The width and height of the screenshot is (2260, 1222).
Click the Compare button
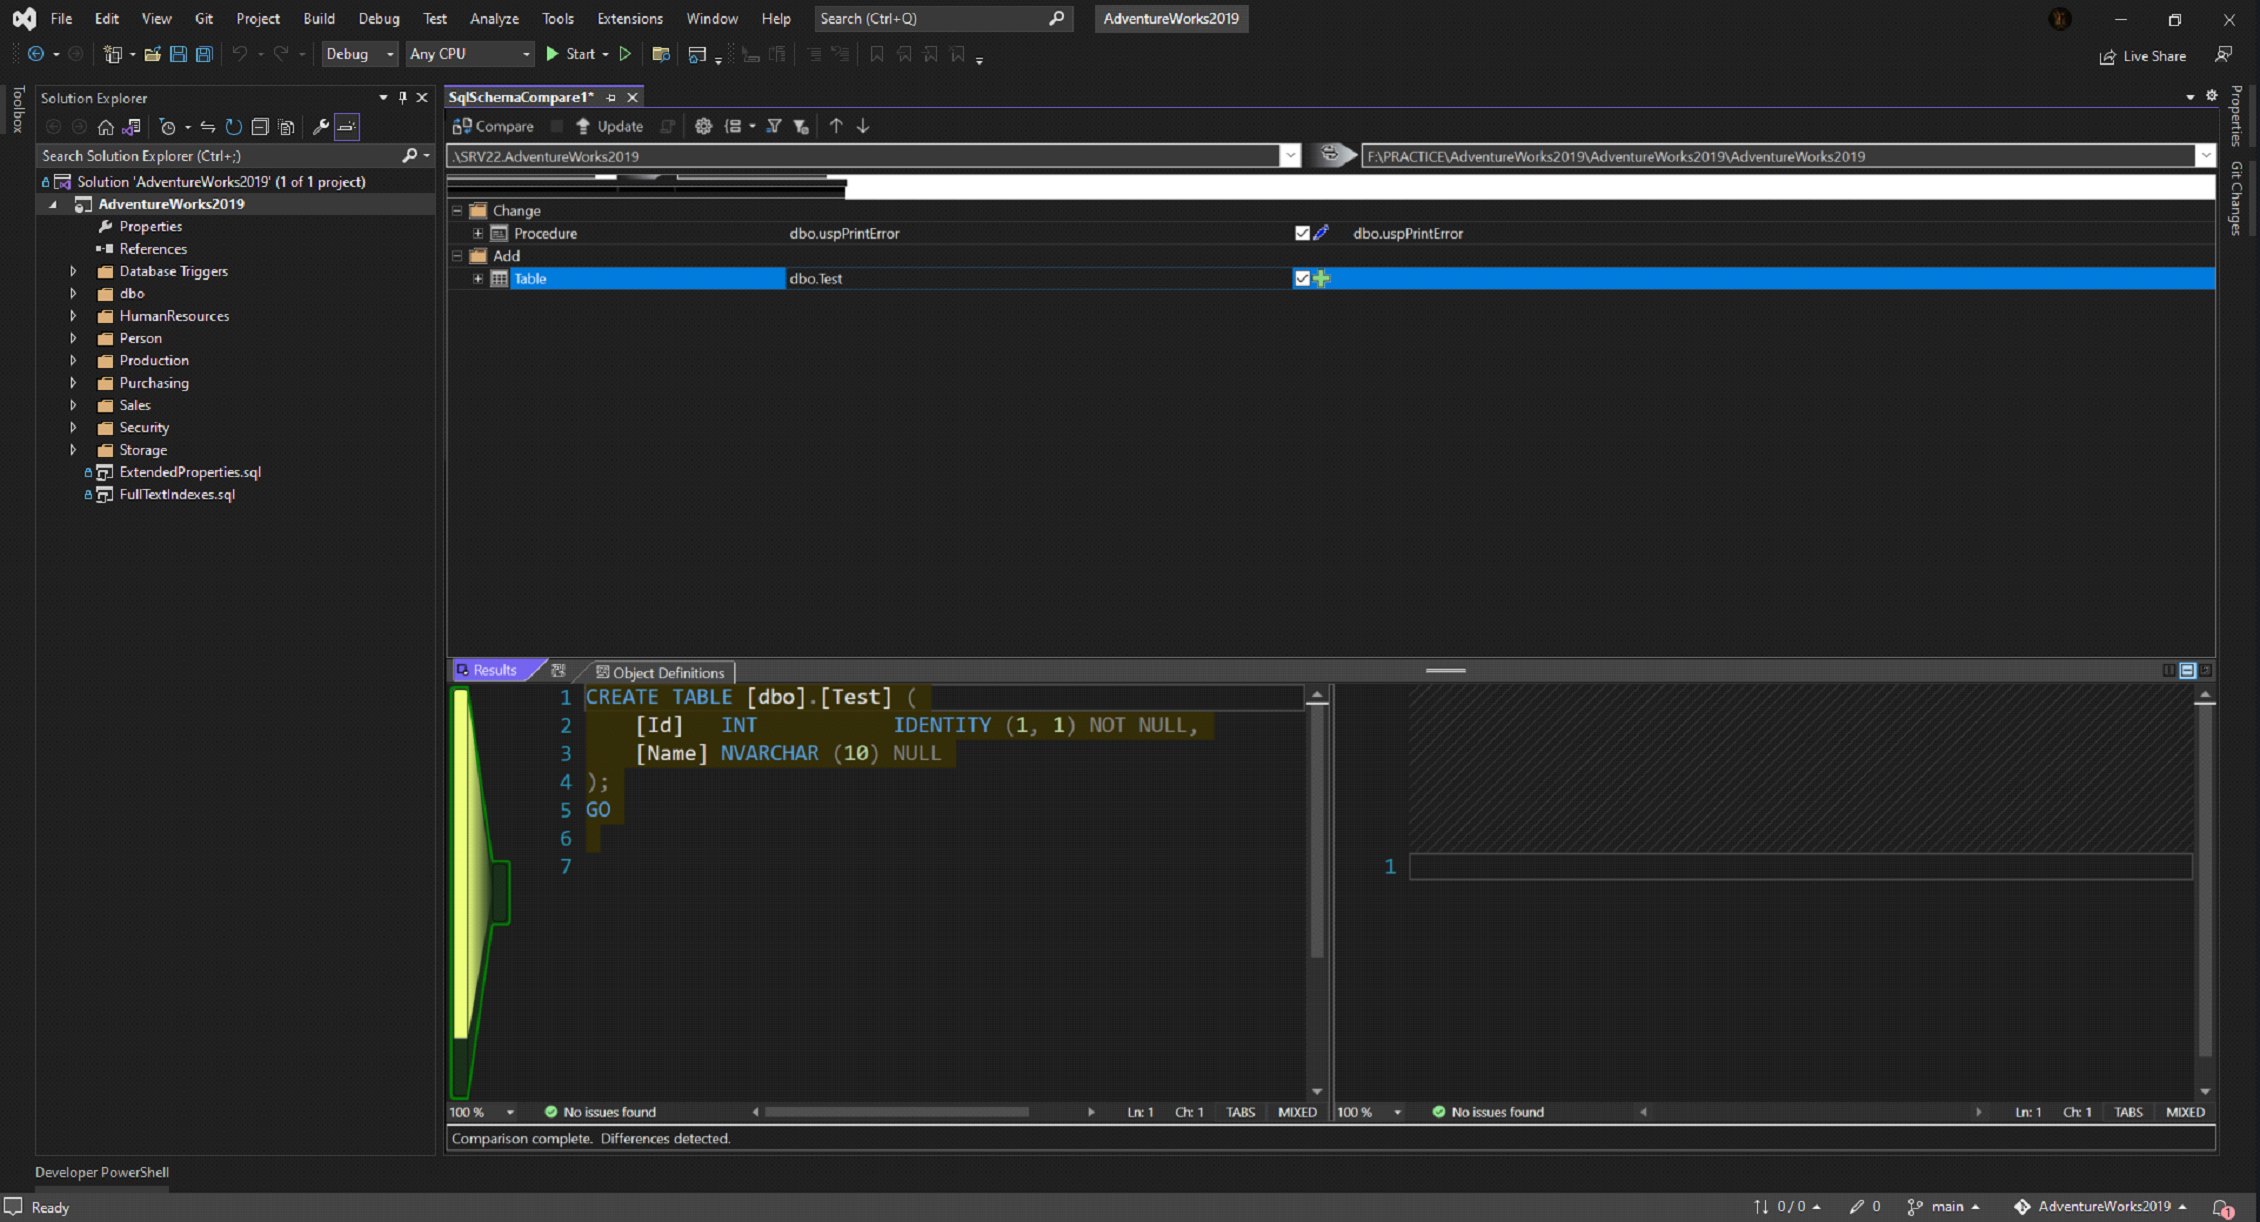(x=500, y=127)
